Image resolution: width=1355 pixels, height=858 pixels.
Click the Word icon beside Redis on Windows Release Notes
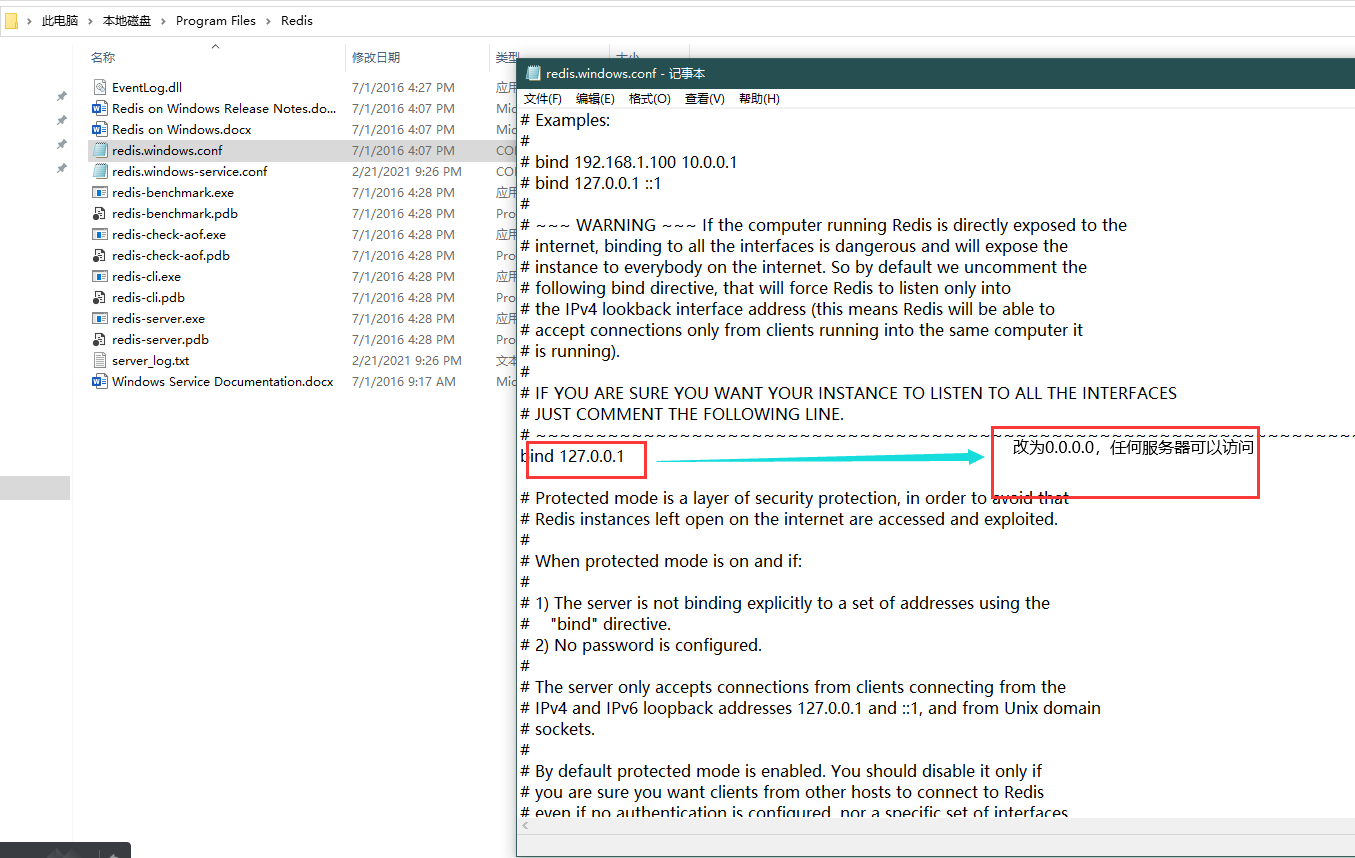(x=99, y=108)
